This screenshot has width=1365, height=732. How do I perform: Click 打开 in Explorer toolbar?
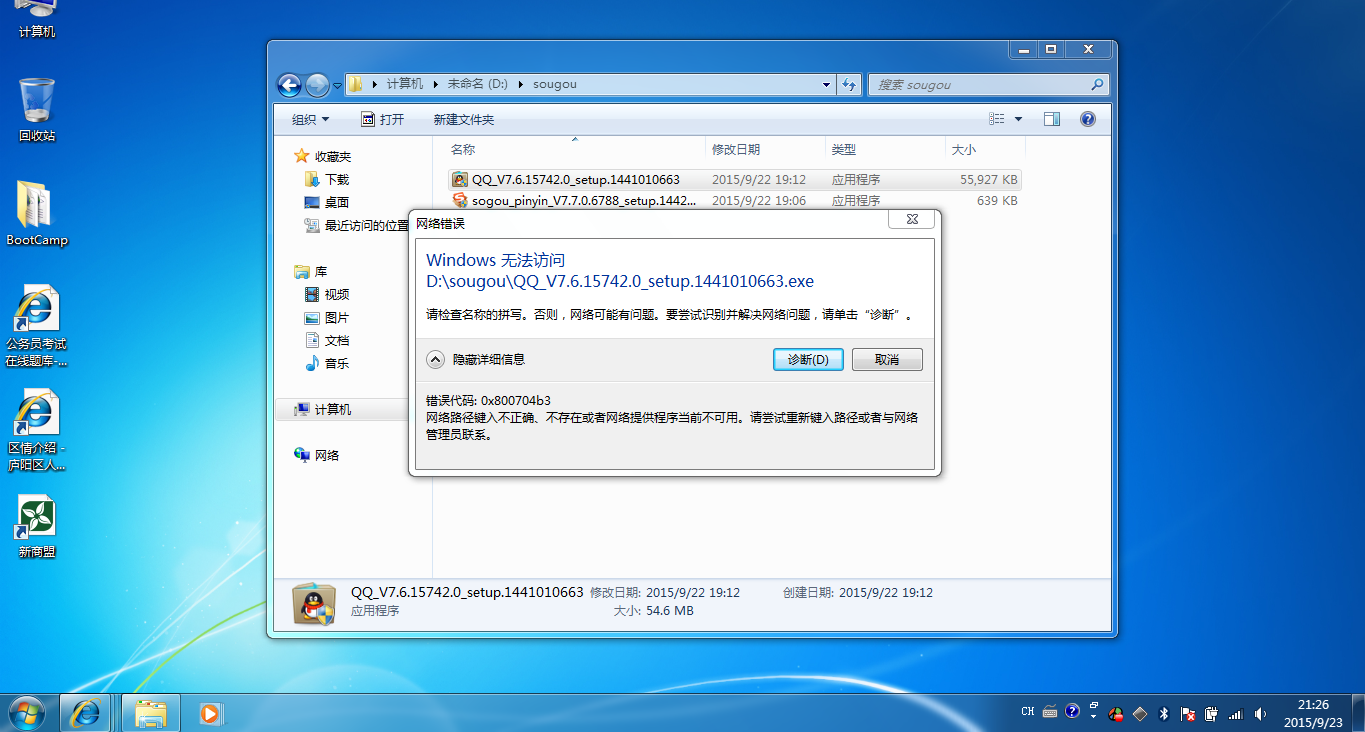click(382, 119)
